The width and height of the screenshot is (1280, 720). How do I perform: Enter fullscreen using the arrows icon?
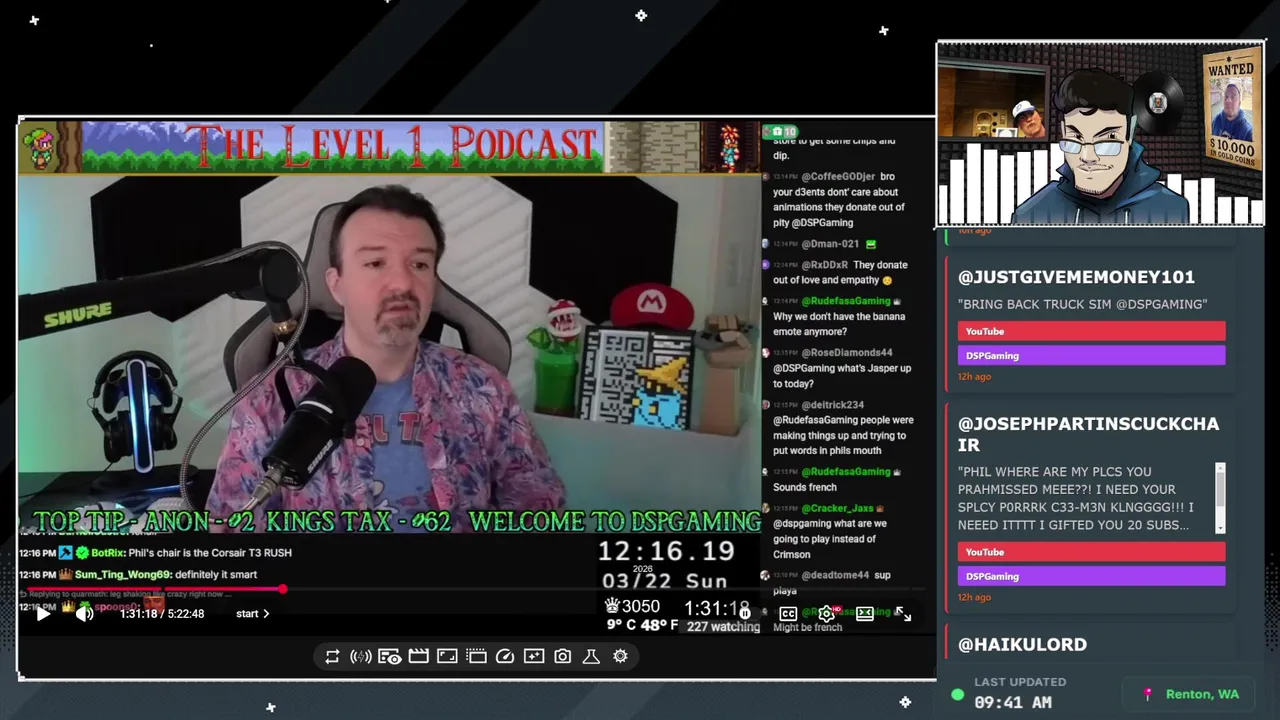[x=903, y=614]
